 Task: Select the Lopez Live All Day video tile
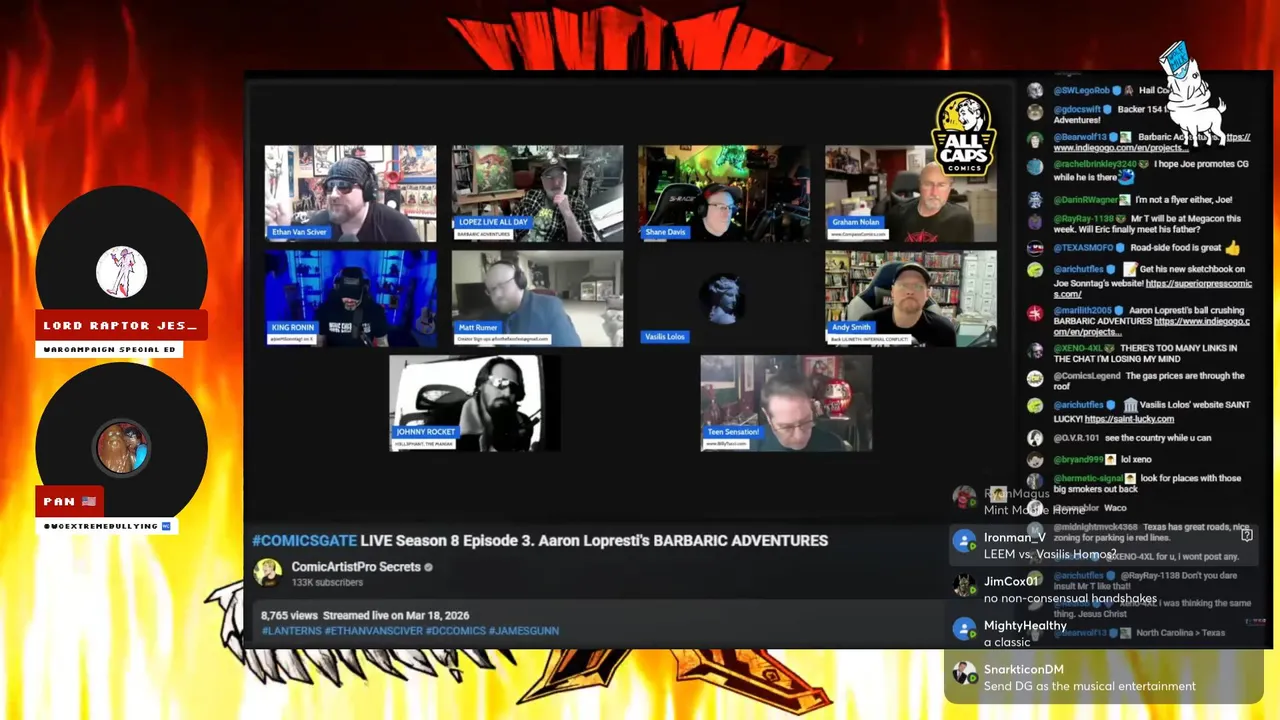[537, 193]
